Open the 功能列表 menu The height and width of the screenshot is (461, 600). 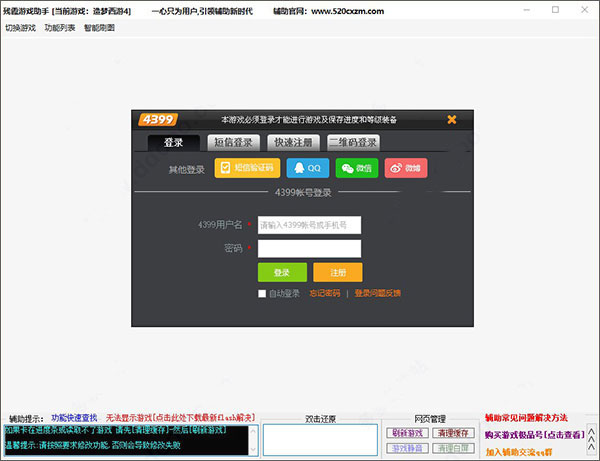(x=60, y=28)
